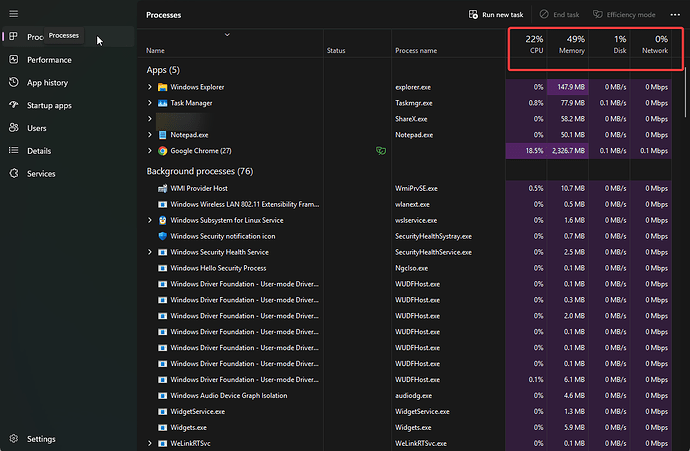Image resolution: width=690 pixels, height=451 pixels.
Task: Expand the Task Manager process group
Action: (150, 103)
